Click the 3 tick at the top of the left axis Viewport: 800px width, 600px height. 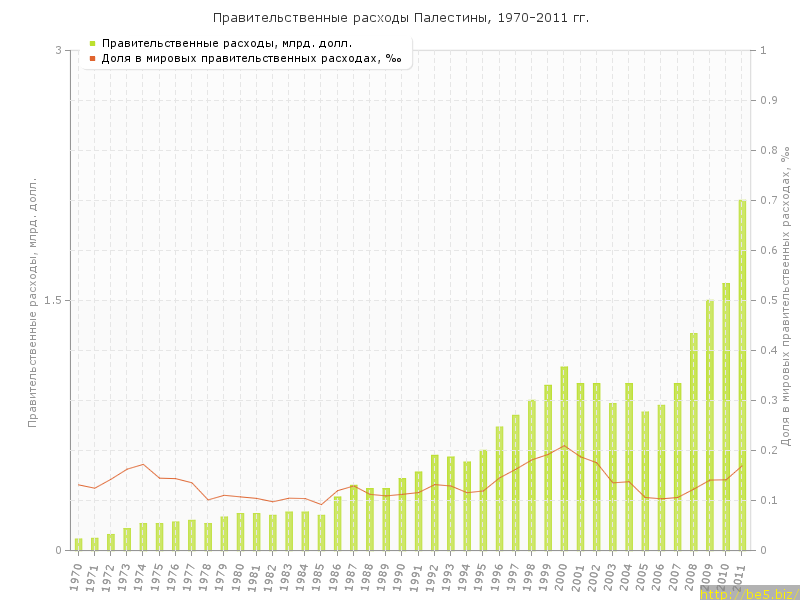[x=58, y=50]
